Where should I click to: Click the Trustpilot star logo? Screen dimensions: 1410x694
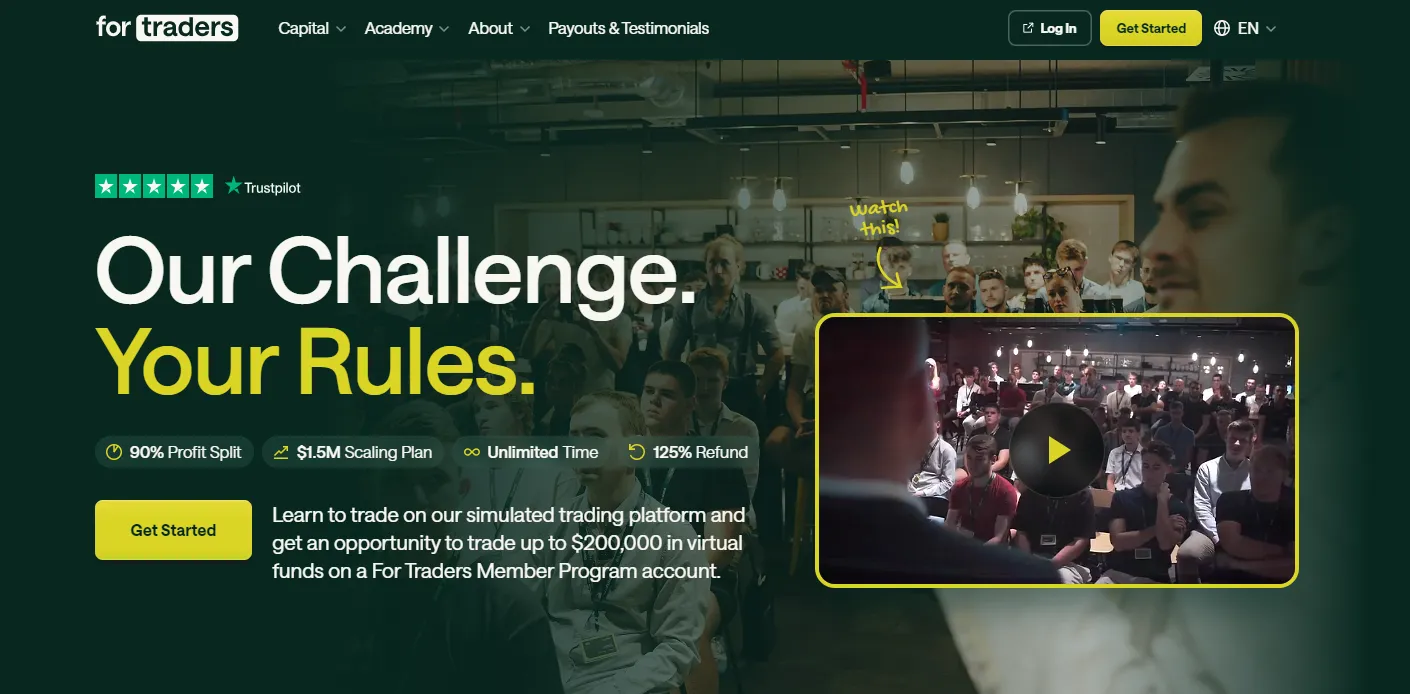(233, 186)
